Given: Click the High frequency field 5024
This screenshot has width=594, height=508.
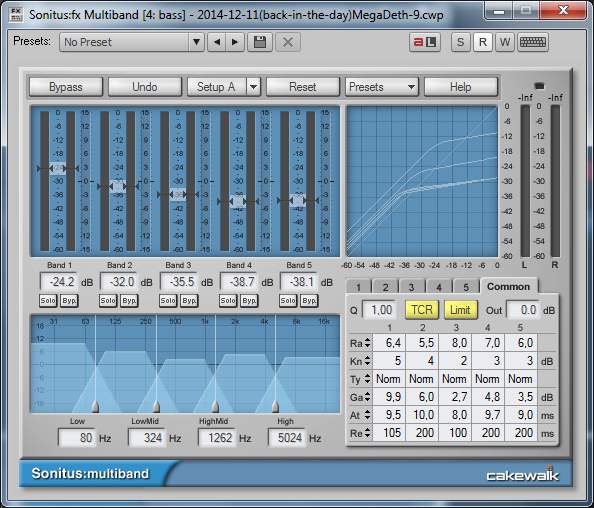Looking at the screenshot, I should point(287,438).
